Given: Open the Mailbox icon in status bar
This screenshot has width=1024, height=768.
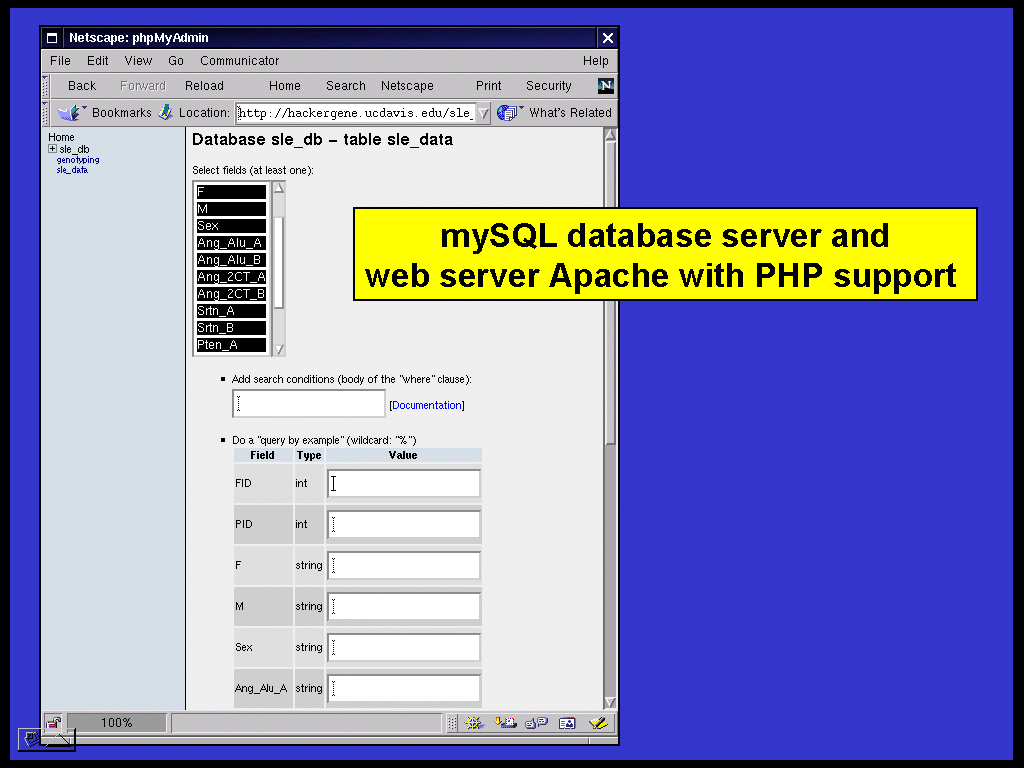Looking at the screenshot, I should 506,723.
